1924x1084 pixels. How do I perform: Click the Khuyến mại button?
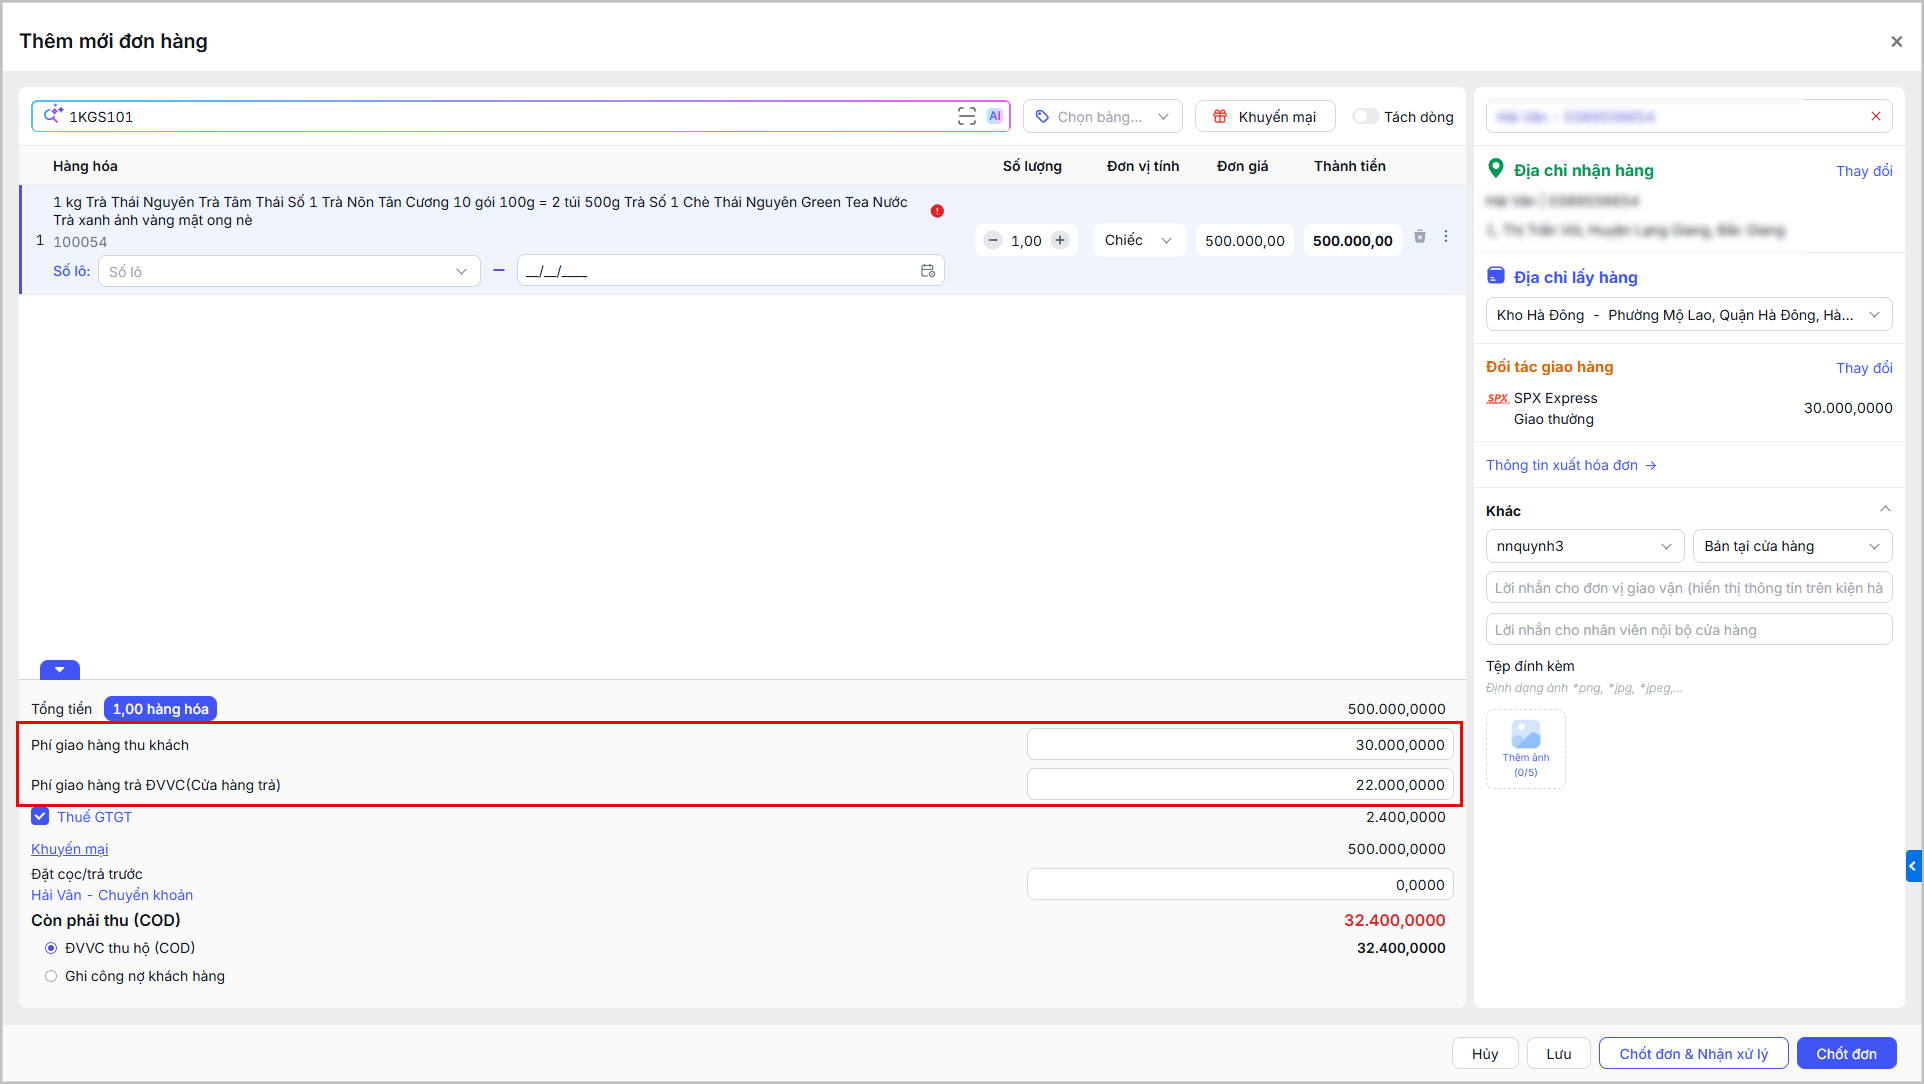click(1265, 116)
